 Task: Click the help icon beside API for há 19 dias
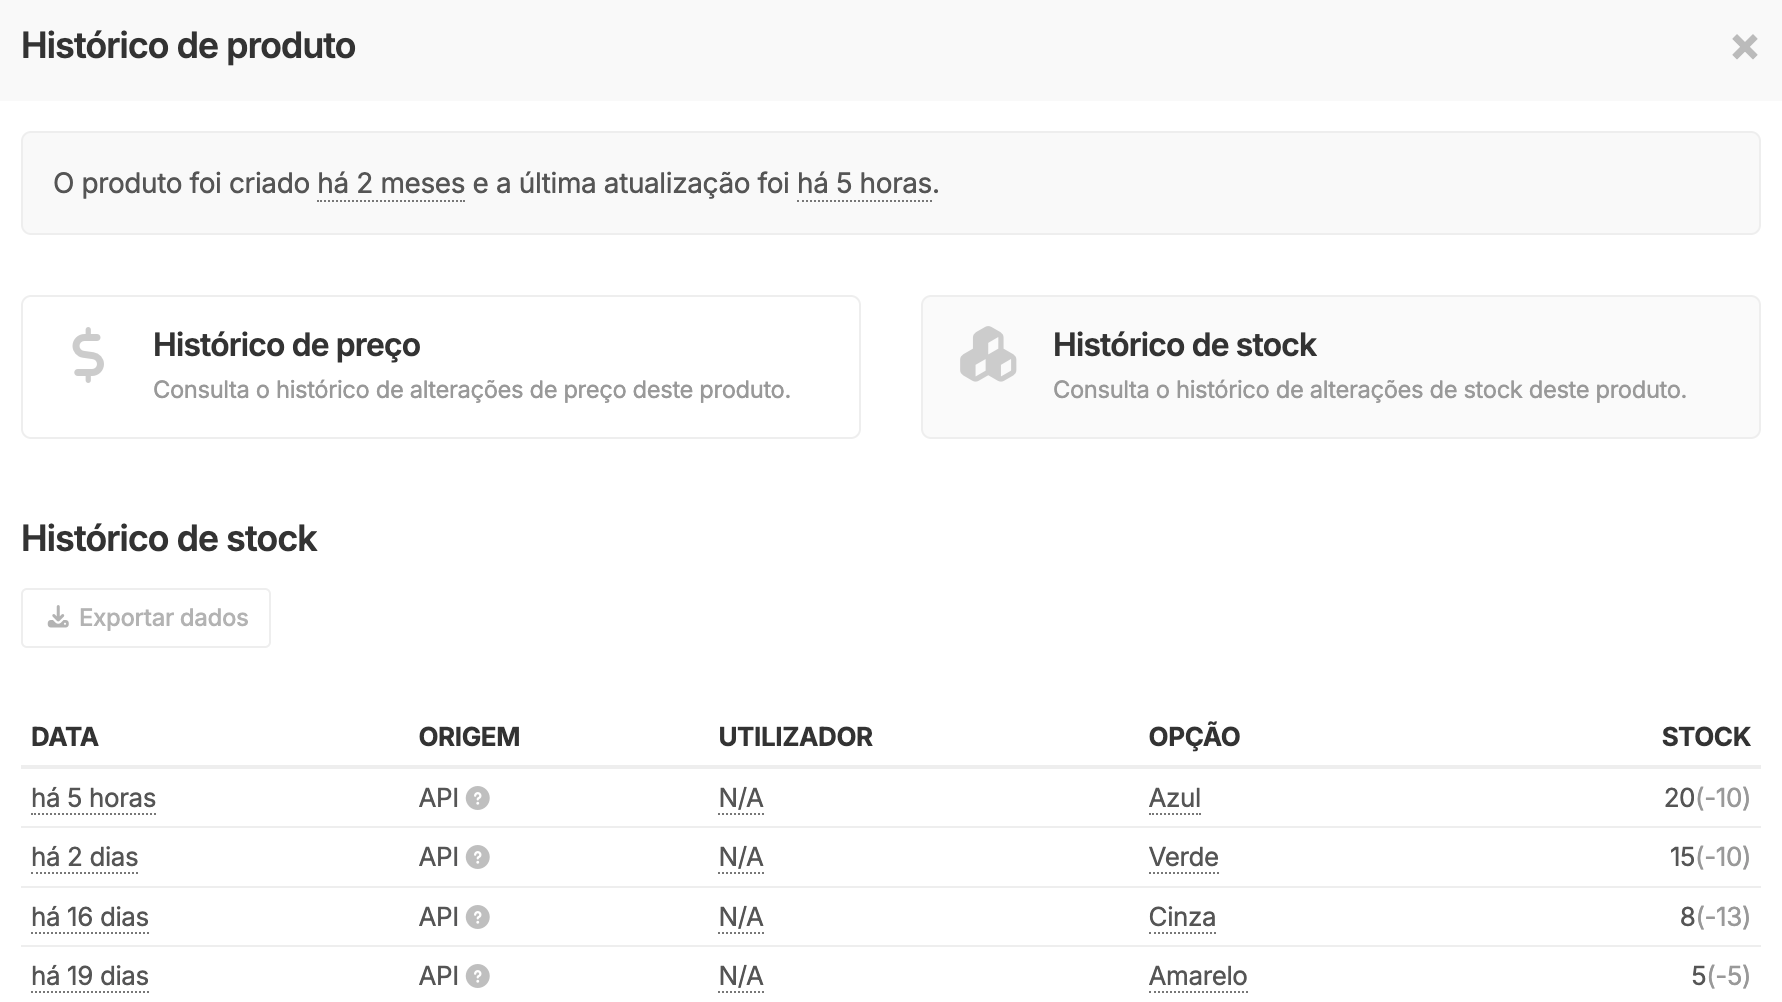478,976
